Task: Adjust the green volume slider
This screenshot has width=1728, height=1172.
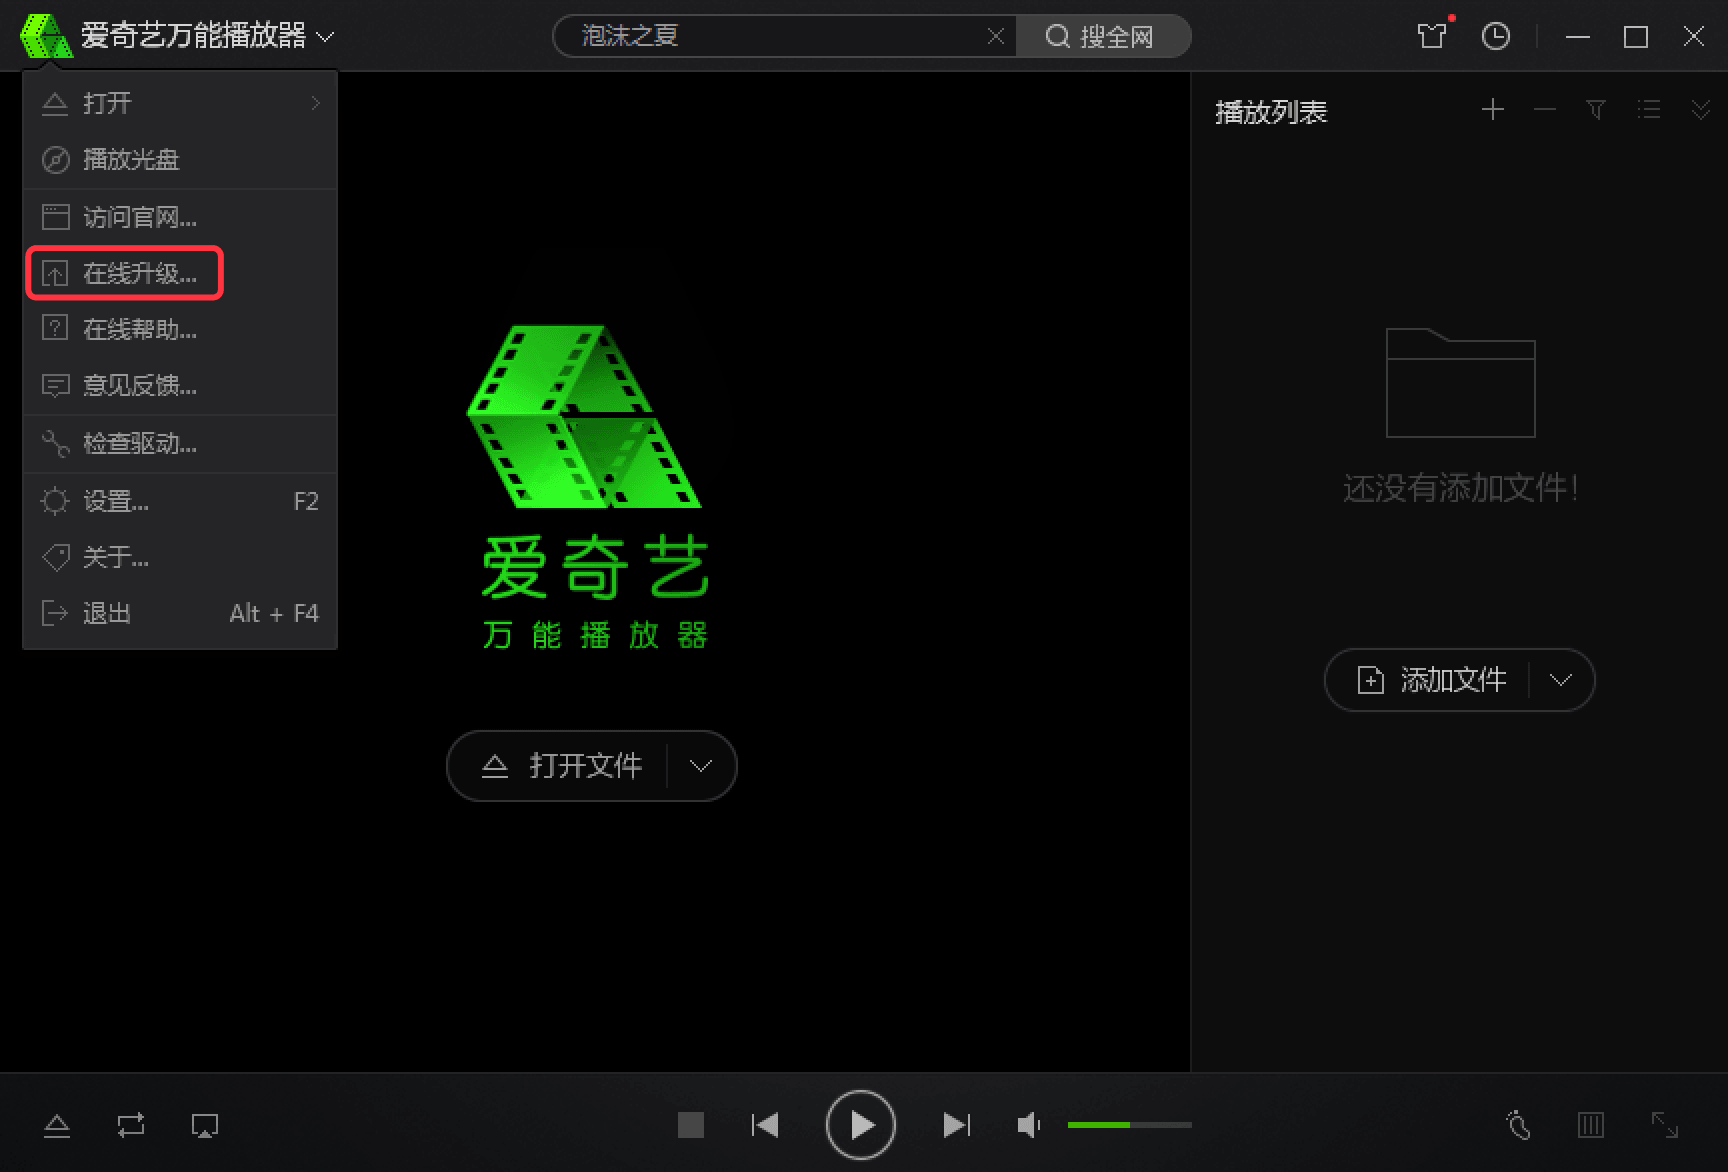Action: [x=1129, y=1125]
